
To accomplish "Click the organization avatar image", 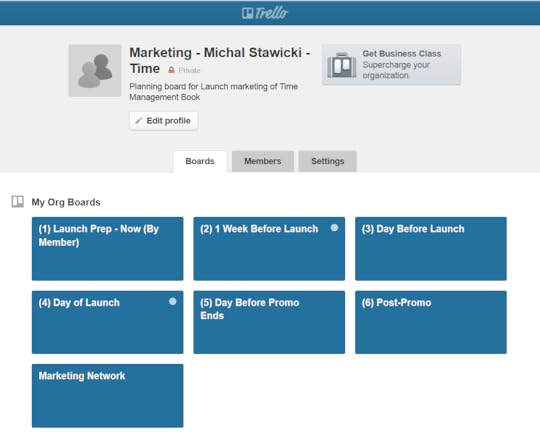I will pos(95,71).
